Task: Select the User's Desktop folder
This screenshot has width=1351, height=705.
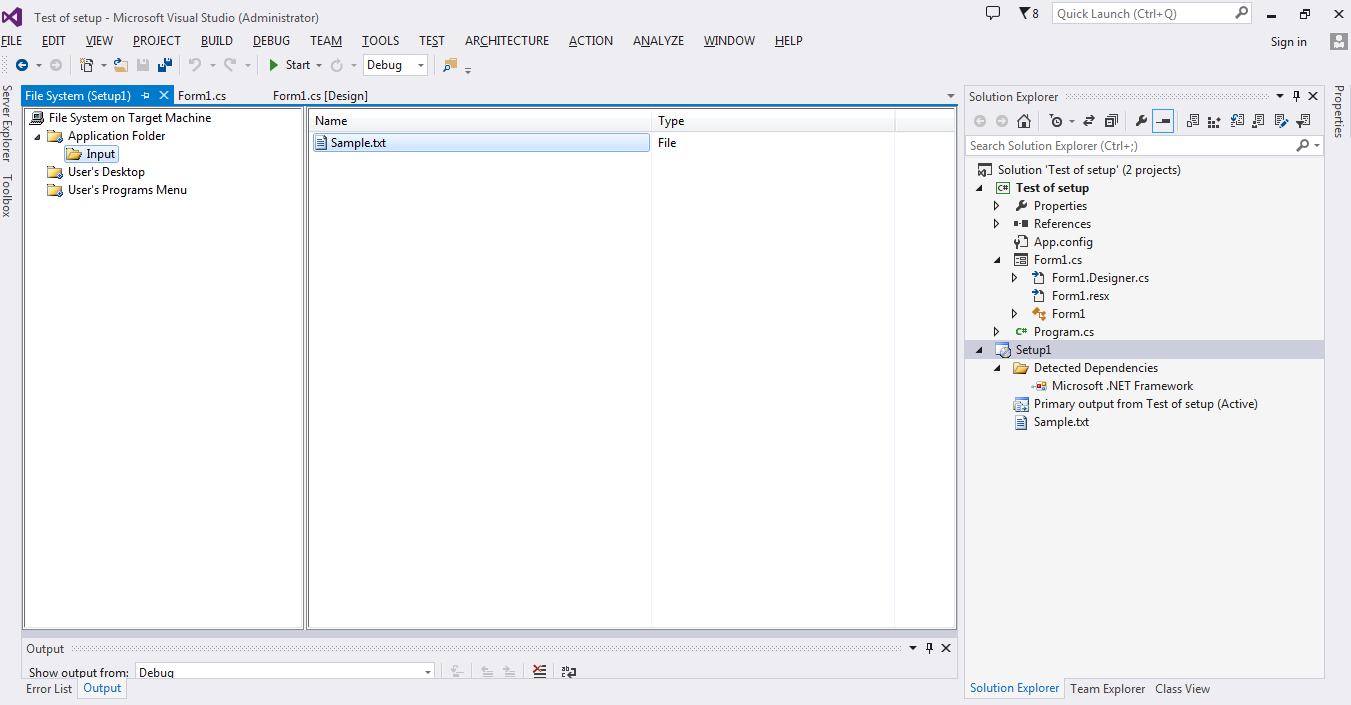Action: pyautogui.click(x=96, y=172)
